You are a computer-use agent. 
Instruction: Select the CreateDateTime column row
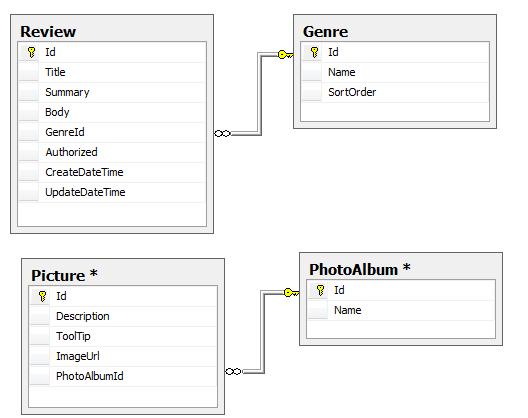(112, 172)
